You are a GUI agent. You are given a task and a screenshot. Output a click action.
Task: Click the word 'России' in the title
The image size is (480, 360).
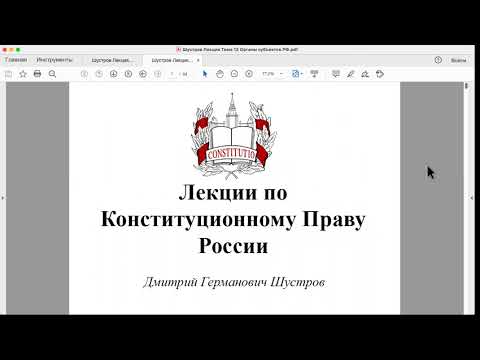pyautogui.click(x=233, y=246)
